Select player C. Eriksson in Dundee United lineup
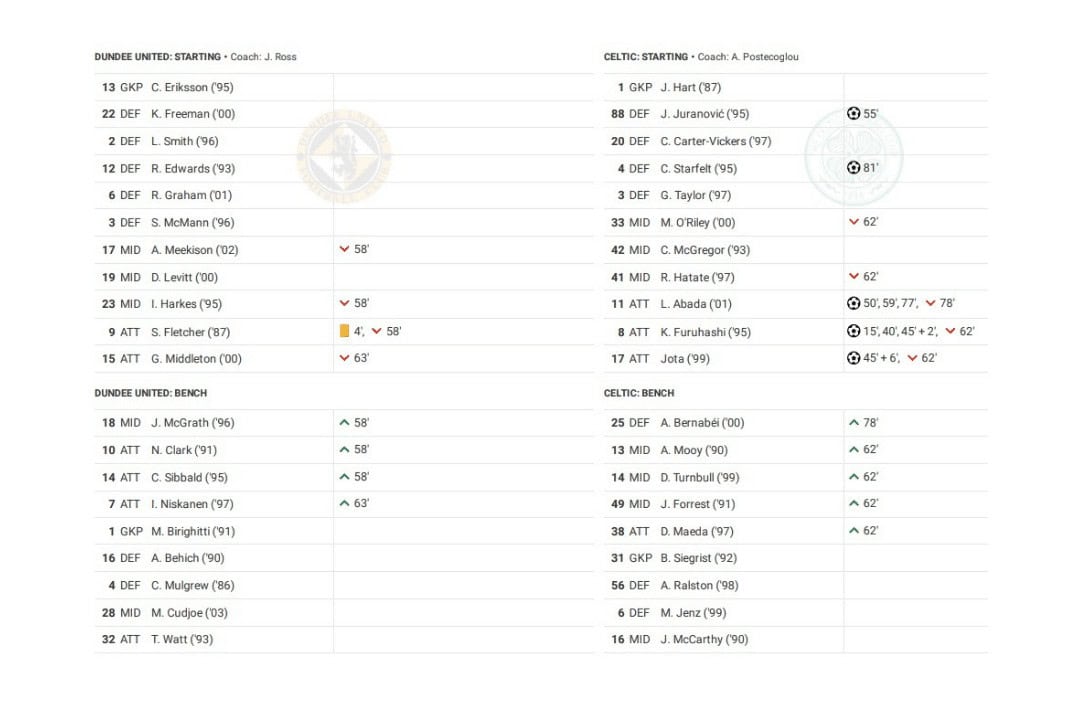The height and width of the screenshot is (712, 1068). [x=192, y=87]
